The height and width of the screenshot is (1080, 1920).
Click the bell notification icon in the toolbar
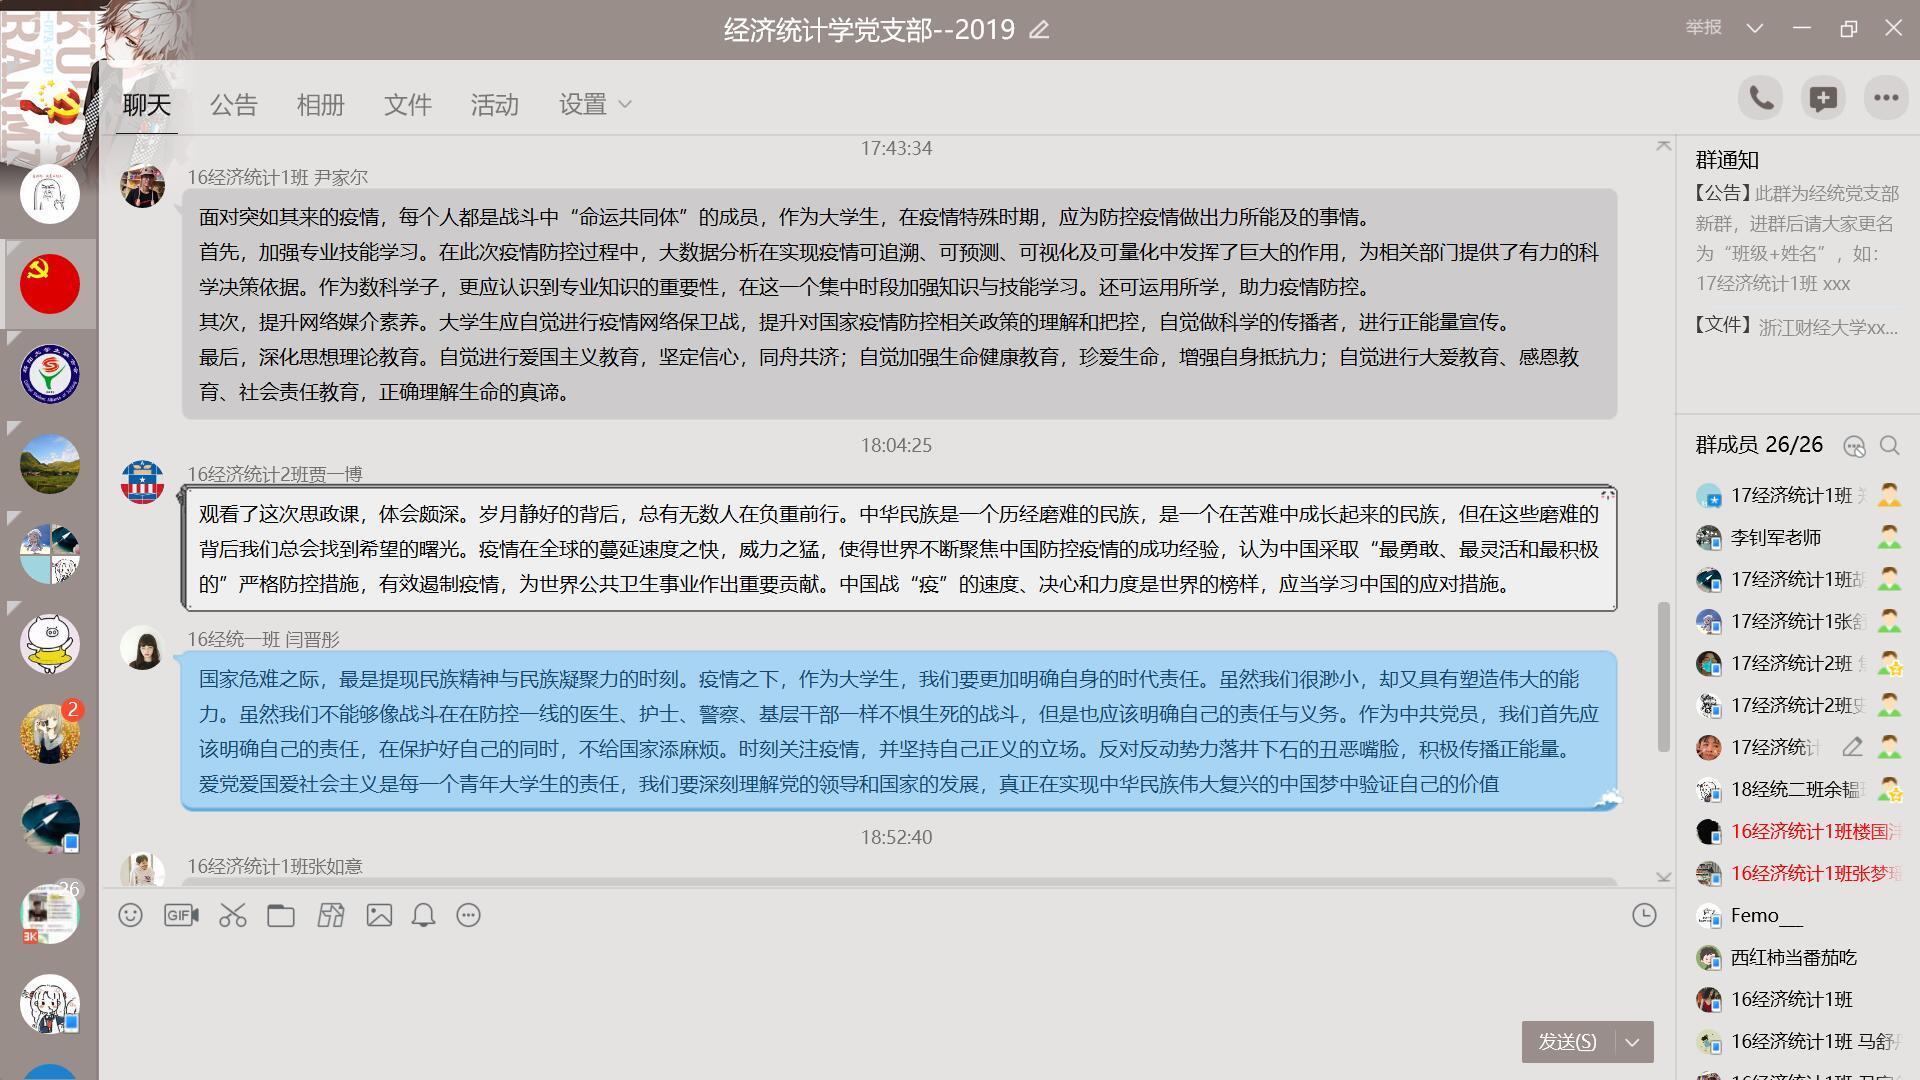point(424,915)
